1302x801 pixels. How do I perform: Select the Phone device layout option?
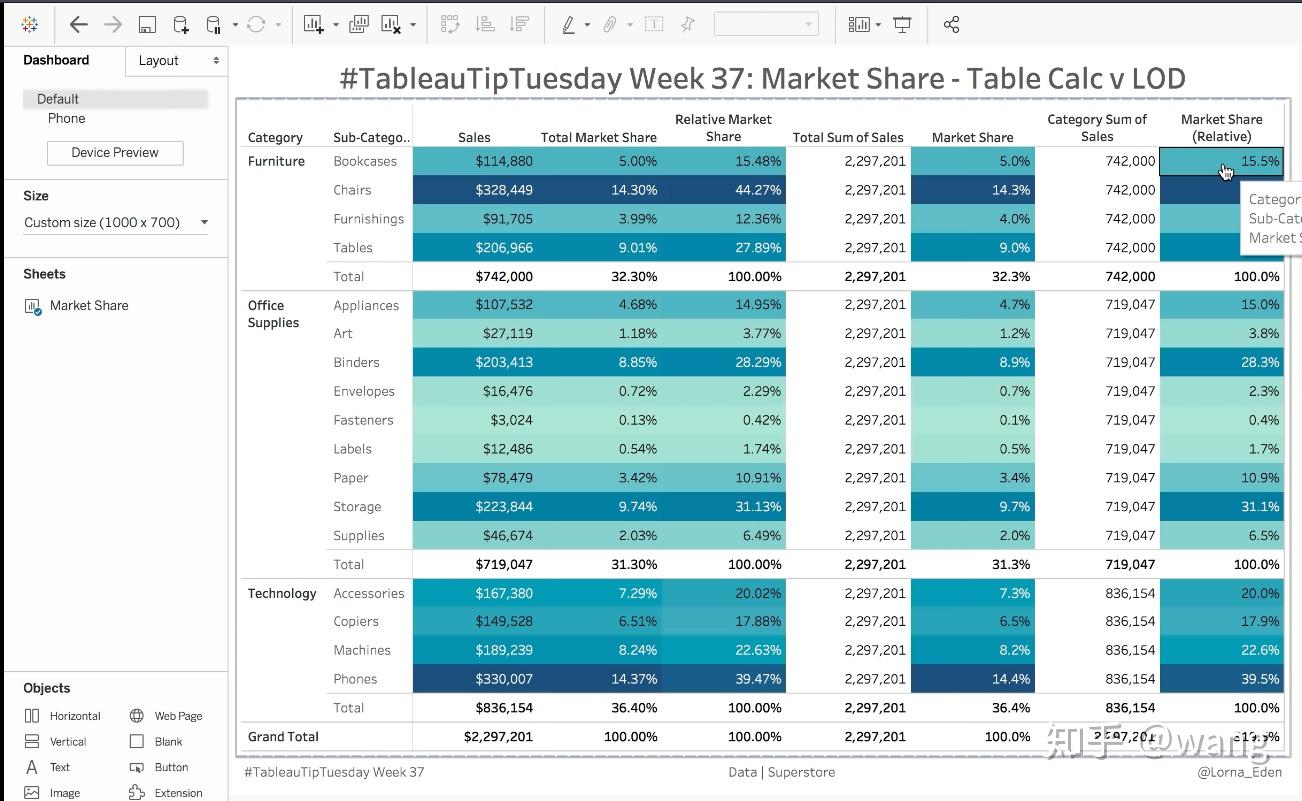tap(66, 118)
